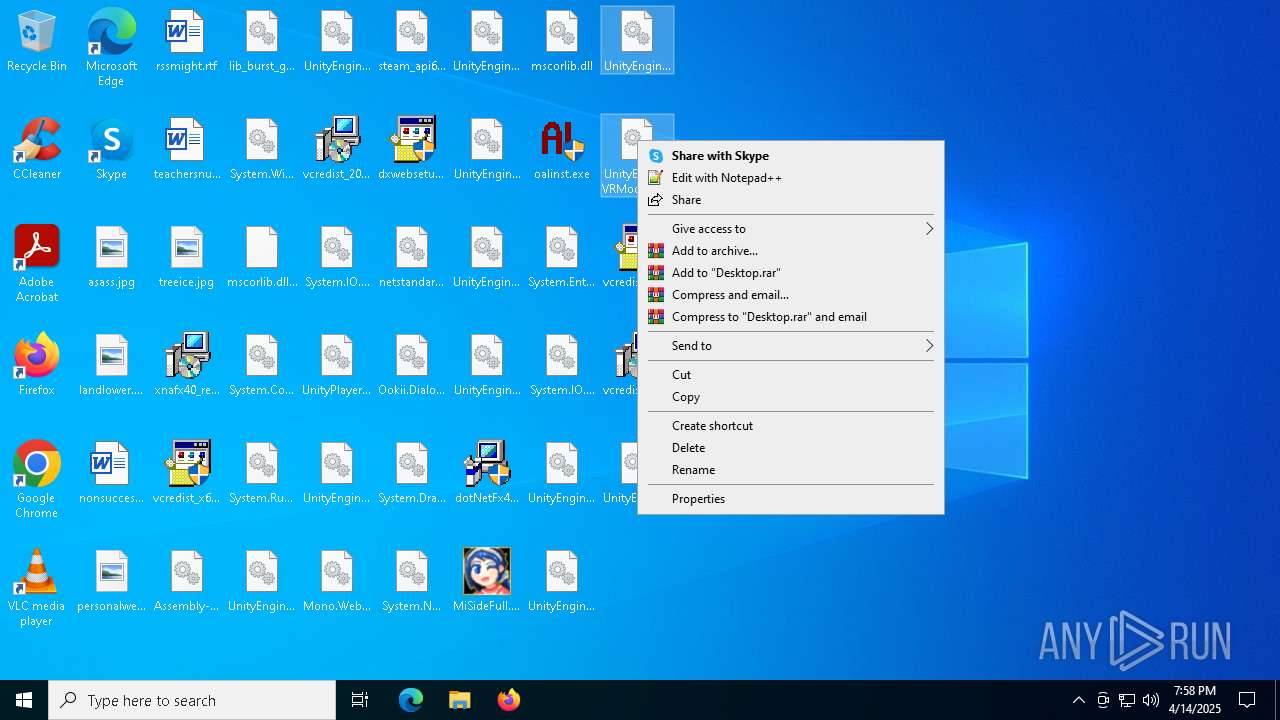Choose Cut from the context menu
Screen dimensions: 1280x720
pos(790,375)
